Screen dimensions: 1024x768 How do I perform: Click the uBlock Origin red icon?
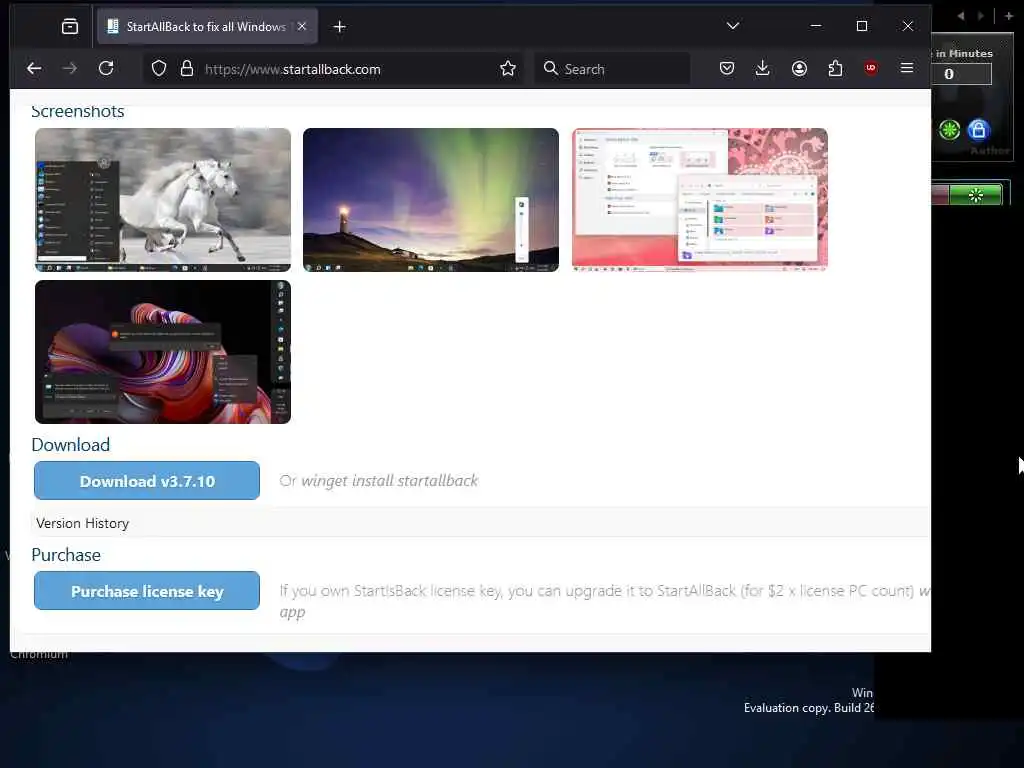(871, 68)
